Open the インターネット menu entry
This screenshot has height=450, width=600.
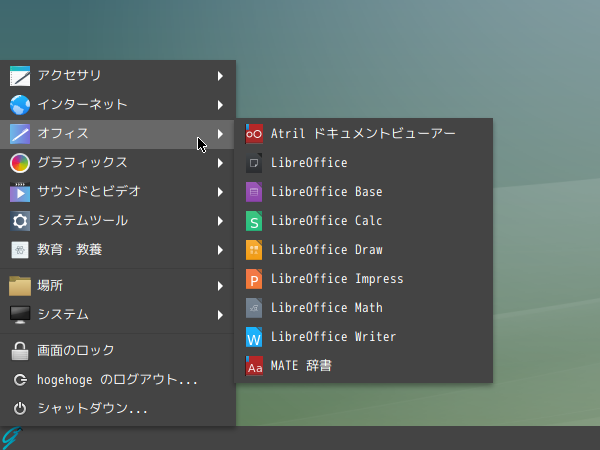coord(117,105)
